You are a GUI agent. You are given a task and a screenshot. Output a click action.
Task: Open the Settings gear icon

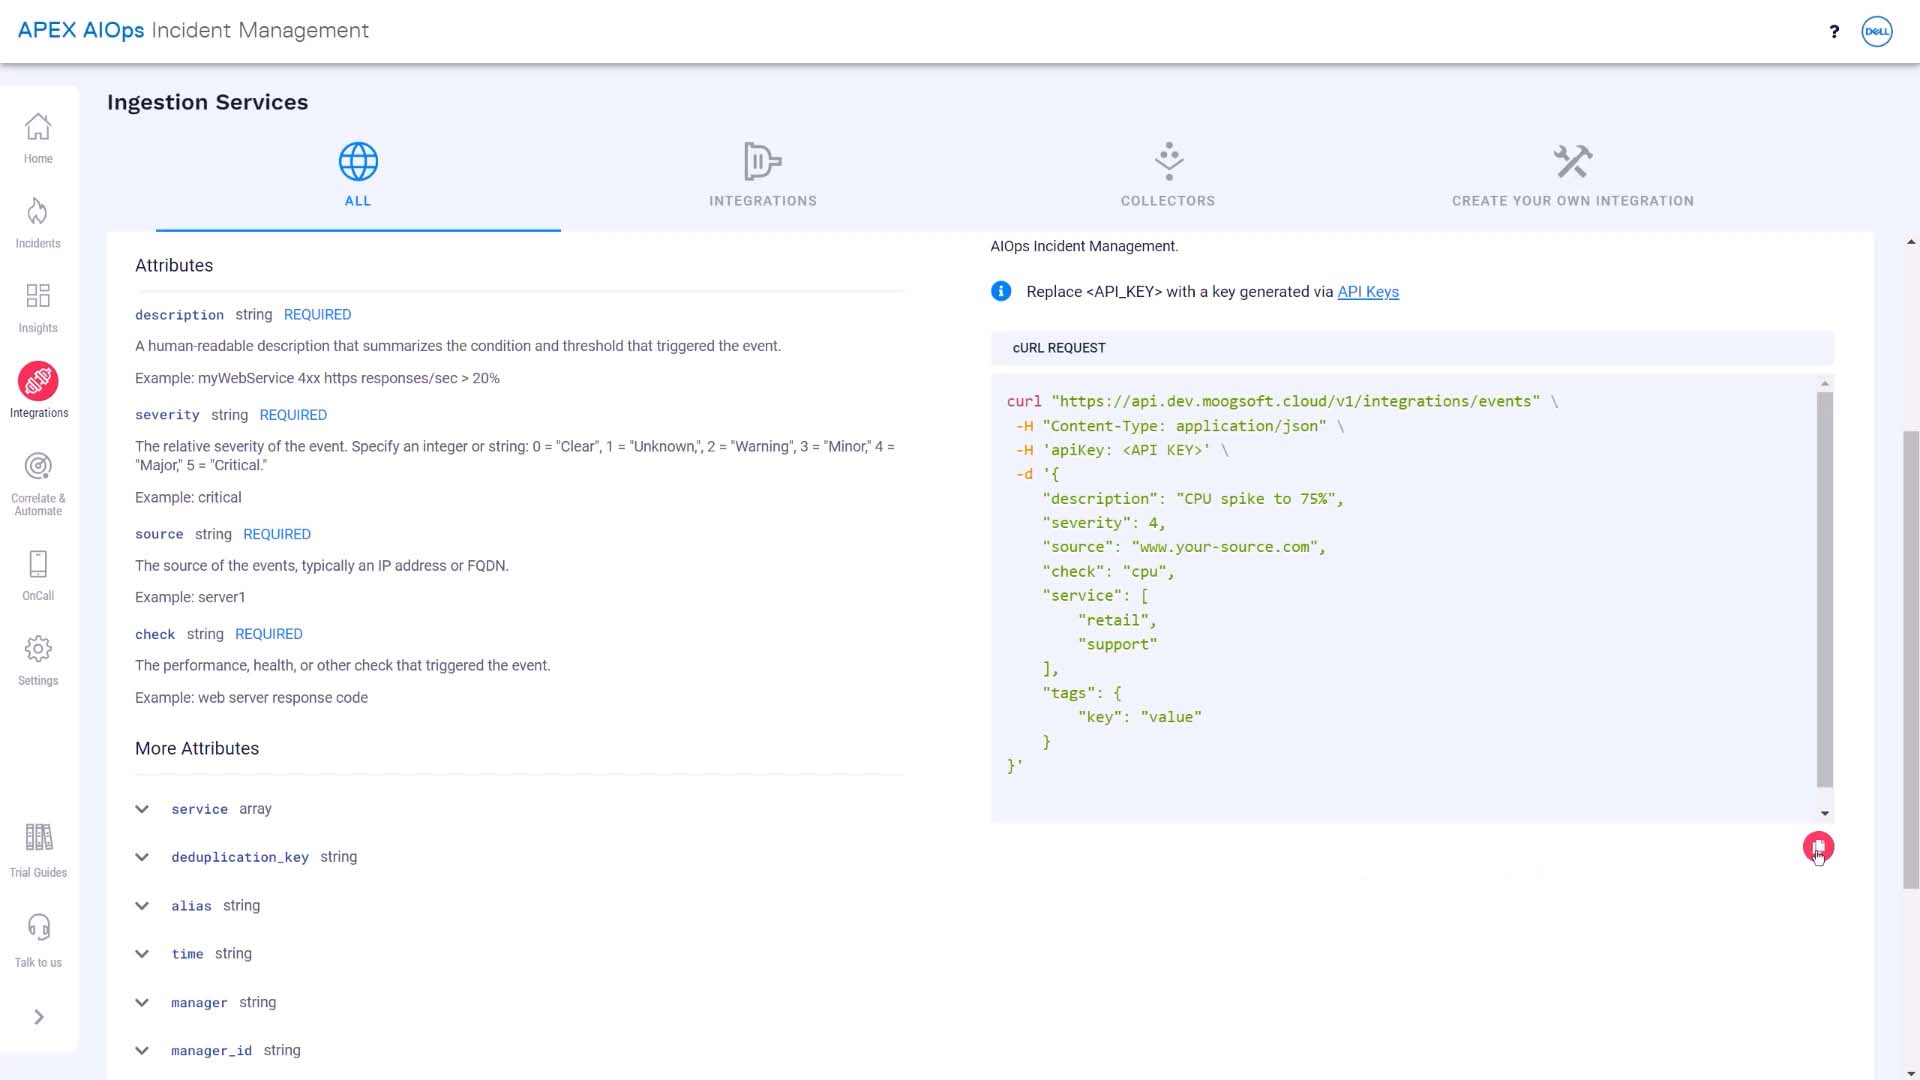[x=38, y=649]
